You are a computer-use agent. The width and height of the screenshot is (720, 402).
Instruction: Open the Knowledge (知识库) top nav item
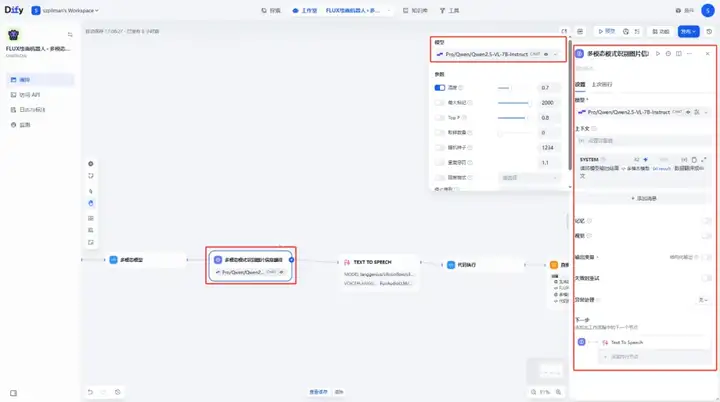pyautogui.click(x=415, y=10)
